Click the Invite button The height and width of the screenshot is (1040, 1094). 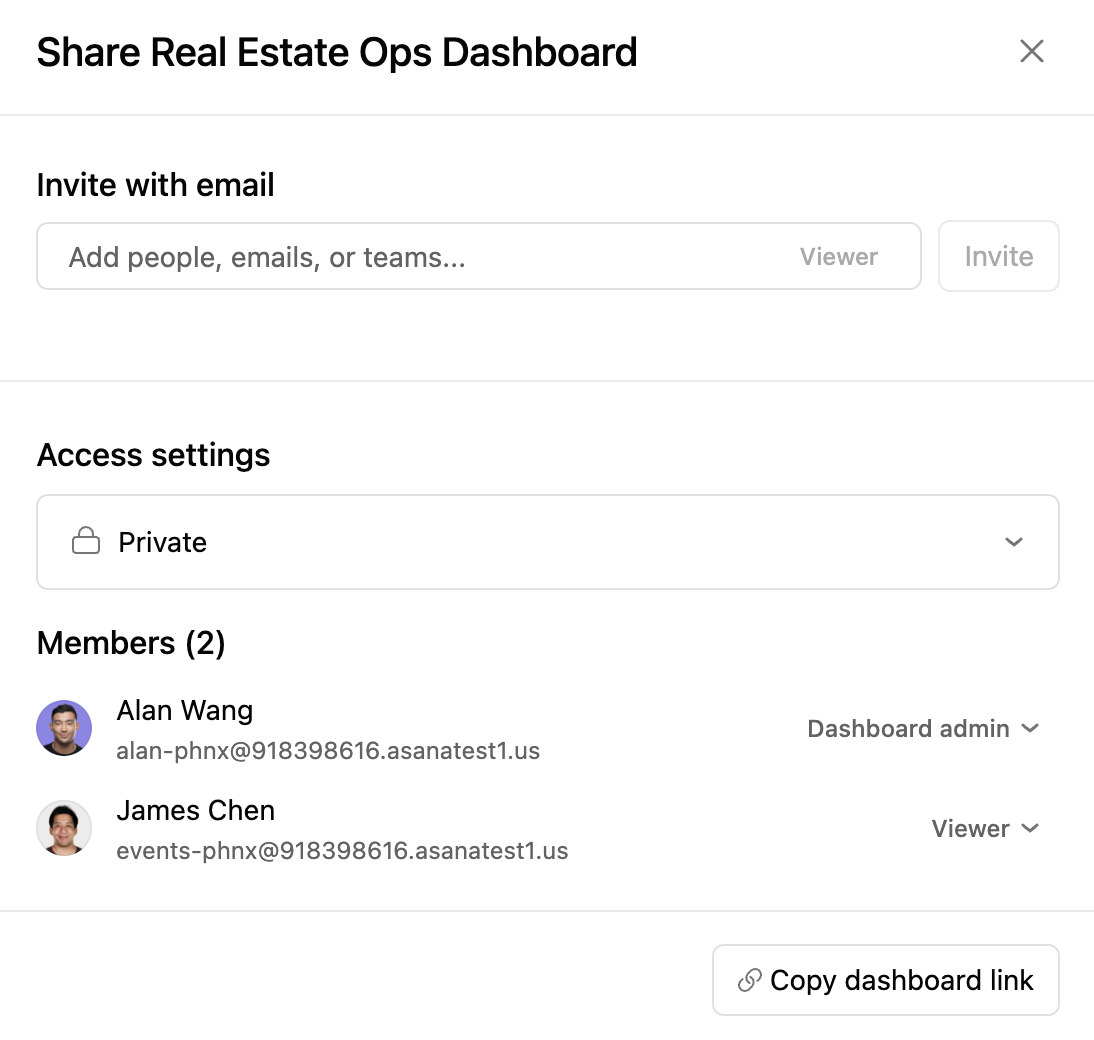998,256
